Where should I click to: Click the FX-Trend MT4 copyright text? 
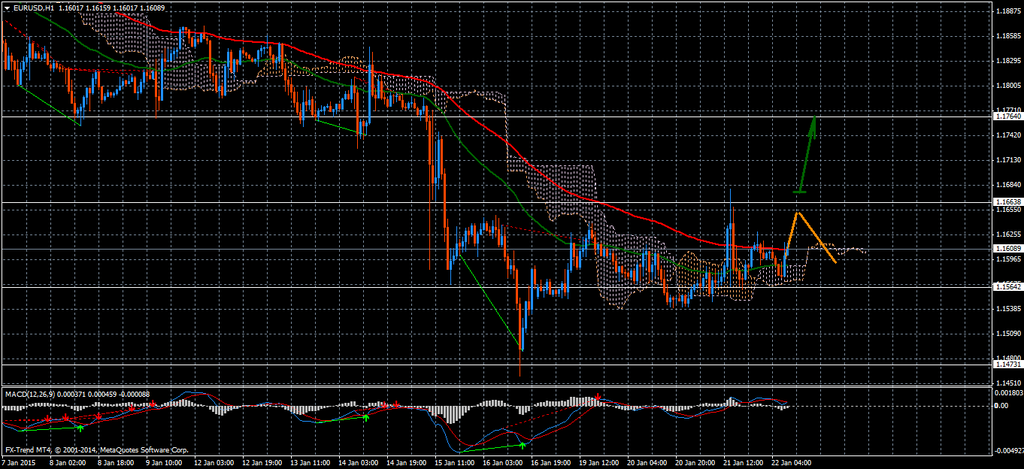[x=75, y=450]
